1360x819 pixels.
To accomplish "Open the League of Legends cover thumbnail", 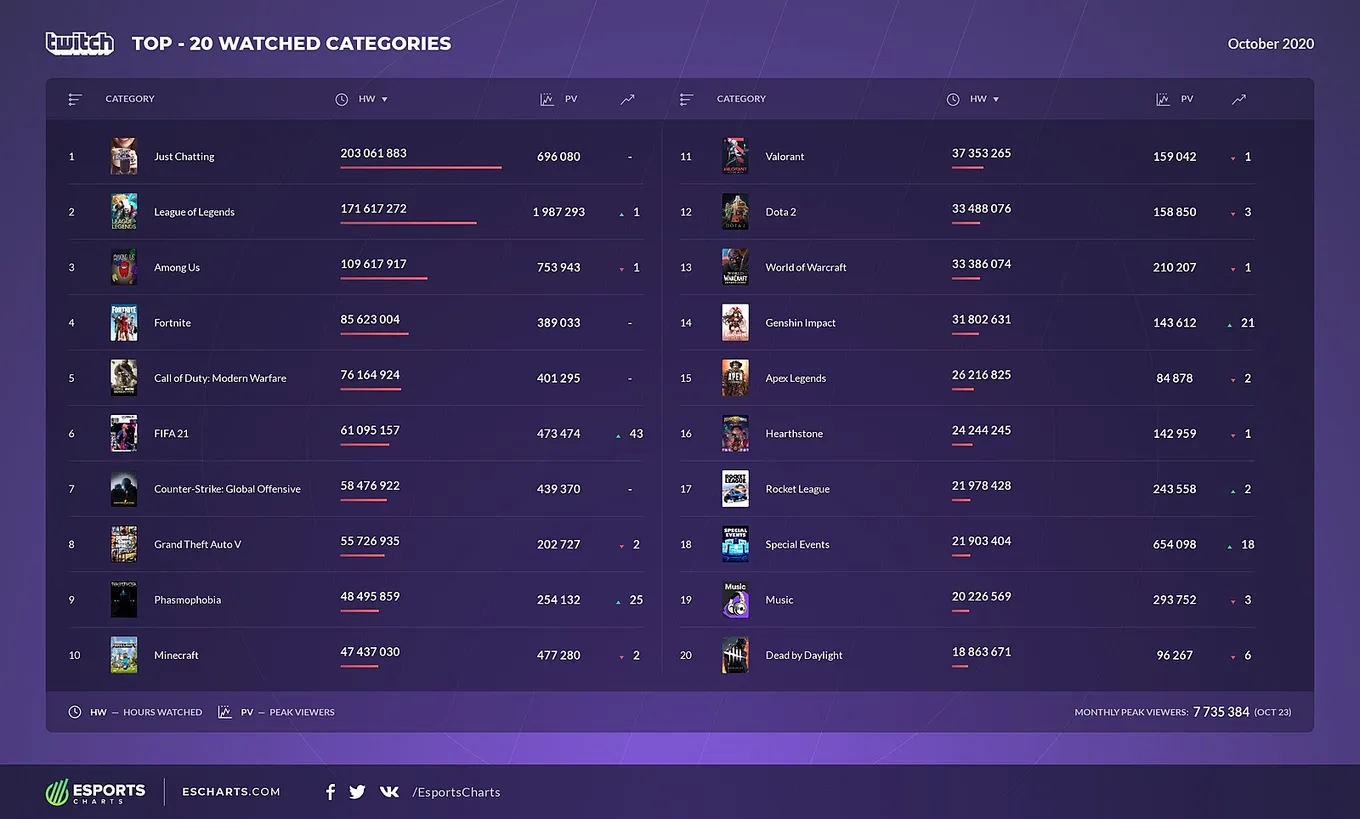I will point(124,212).
